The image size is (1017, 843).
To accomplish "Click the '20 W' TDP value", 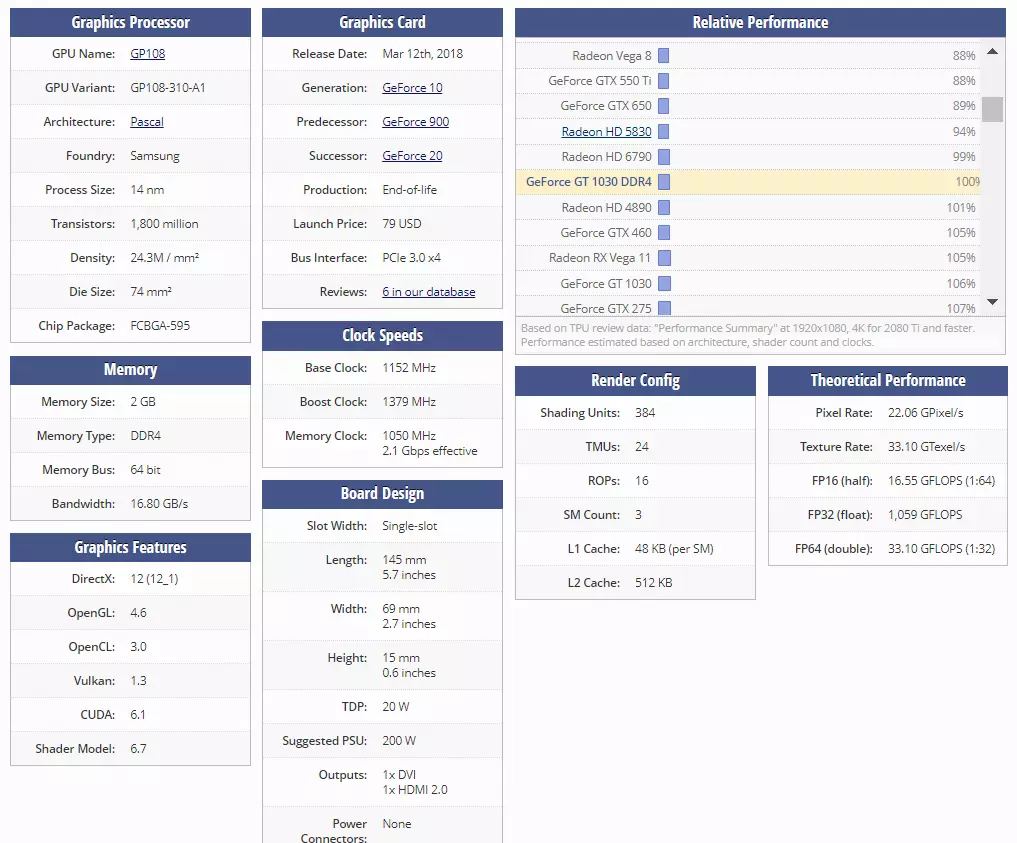I will (396, 707).
